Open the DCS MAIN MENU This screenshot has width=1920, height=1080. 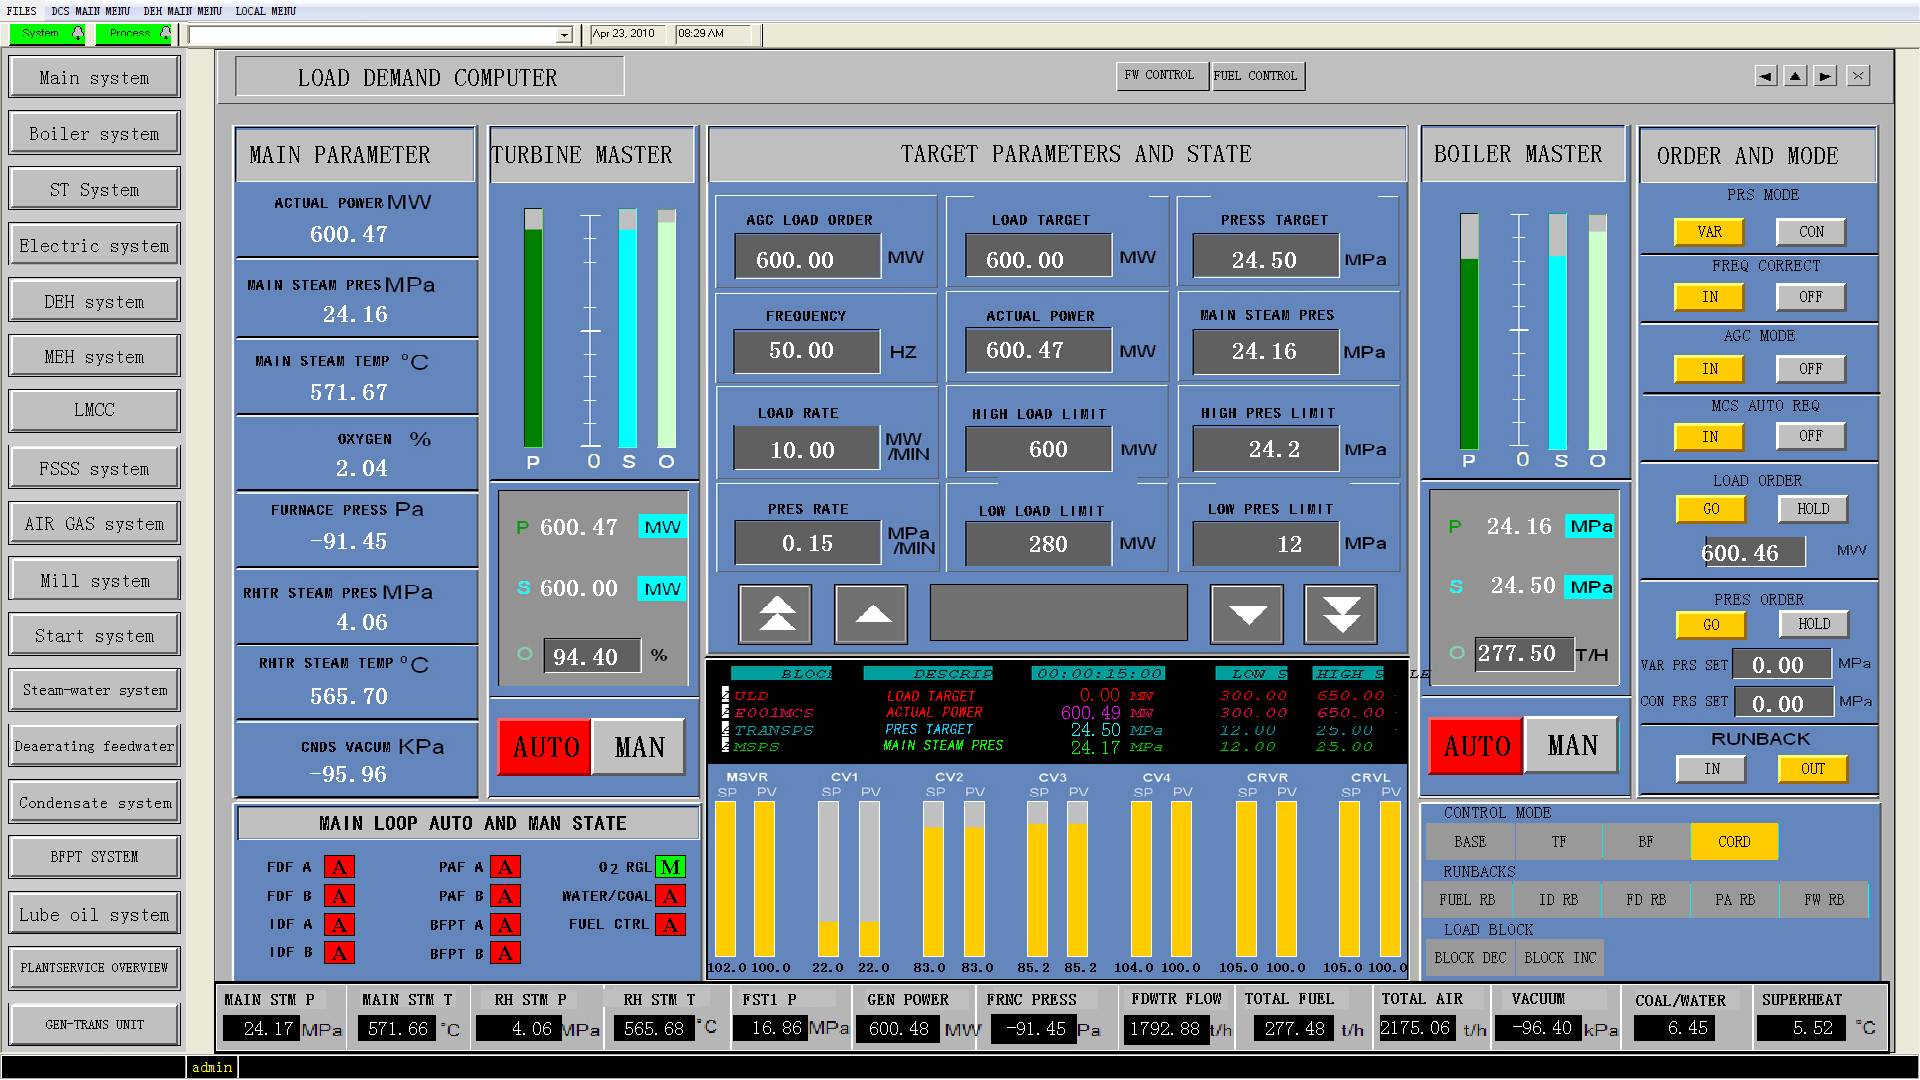pyautogui.click(x=90, y=11)
